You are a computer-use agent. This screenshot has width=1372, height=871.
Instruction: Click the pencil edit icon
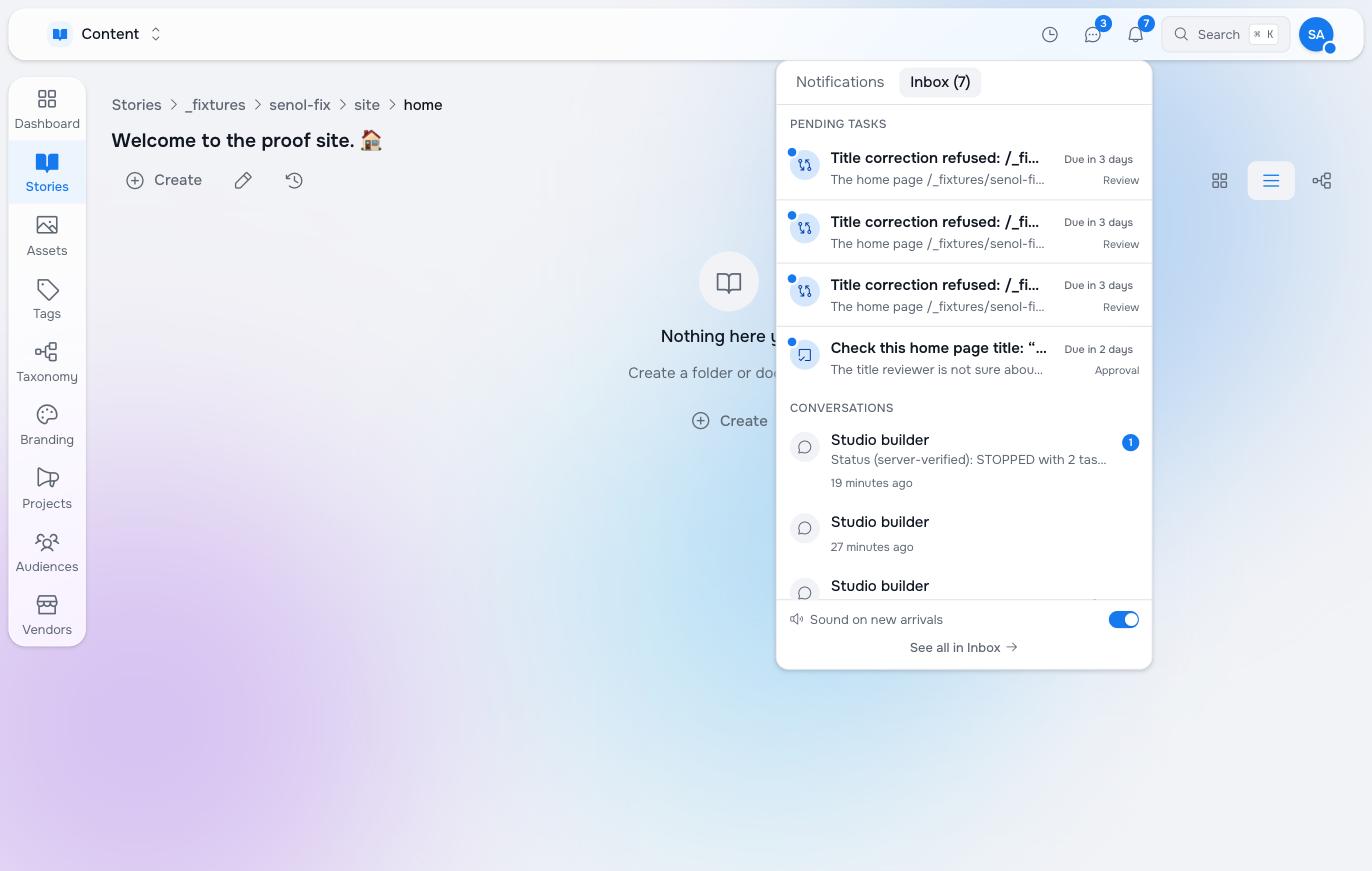click(243, 180)
